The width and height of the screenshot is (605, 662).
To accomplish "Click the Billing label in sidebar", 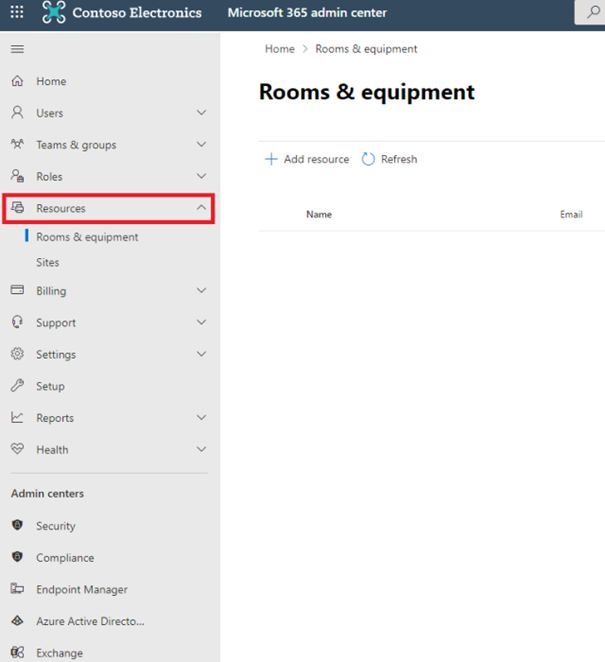I will 51,291.
